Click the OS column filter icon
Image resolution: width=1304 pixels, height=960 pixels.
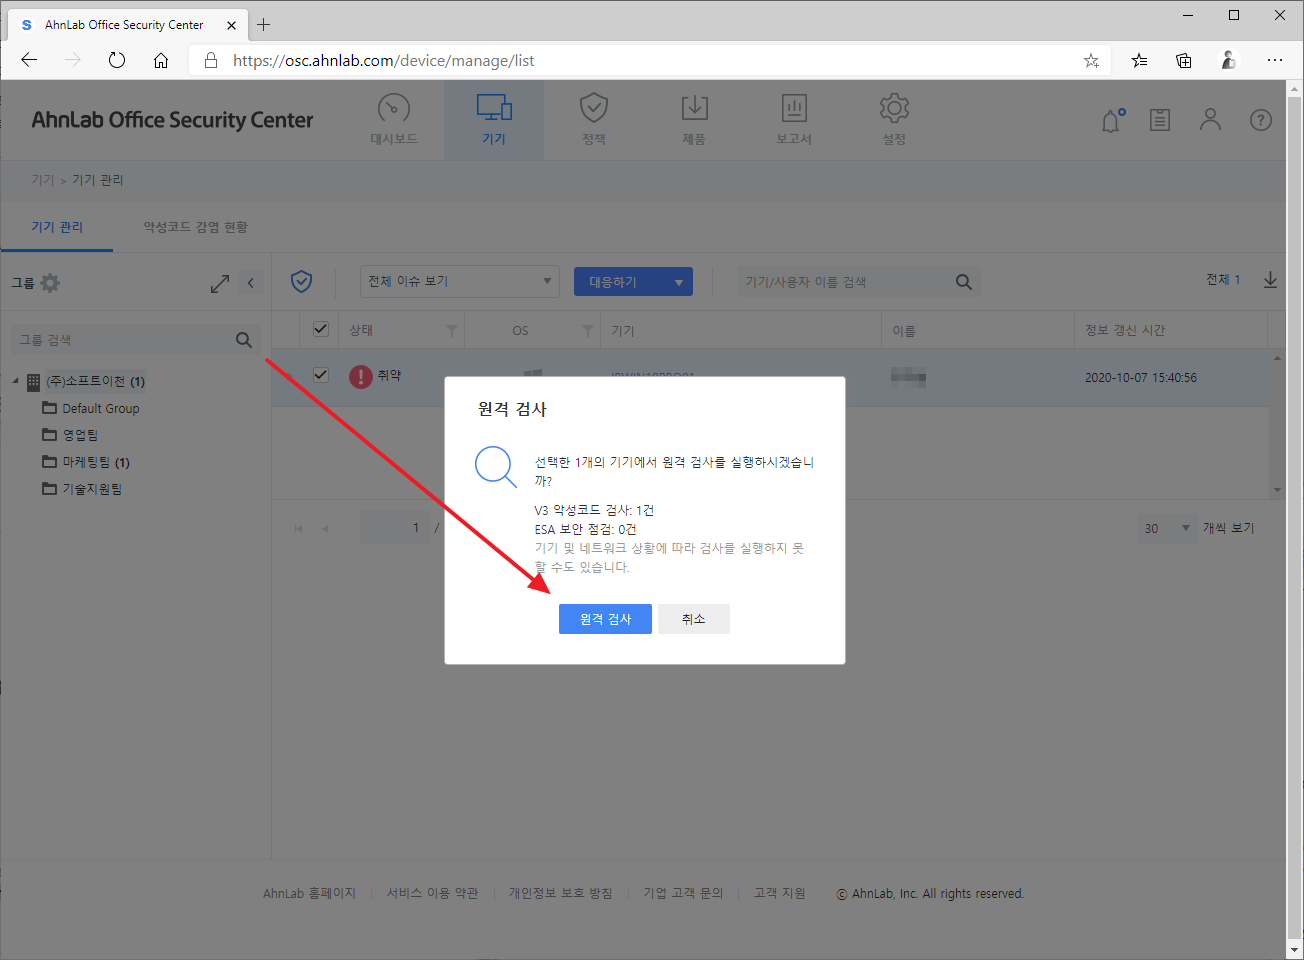click(x=588, y=330)
